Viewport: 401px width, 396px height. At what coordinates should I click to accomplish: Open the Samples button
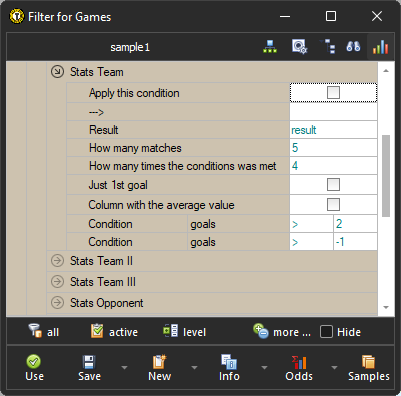(x=369, y=368)
